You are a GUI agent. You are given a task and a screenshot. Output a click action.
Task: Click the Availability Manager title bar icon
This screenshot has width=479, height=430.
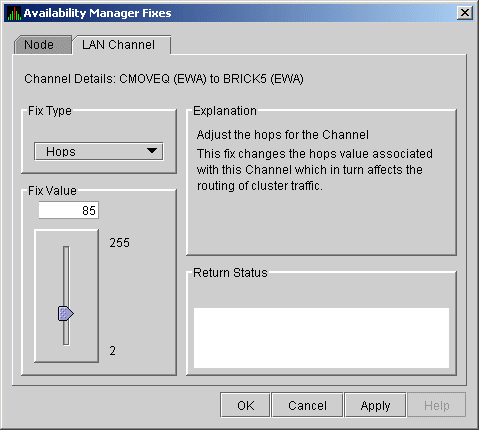tap(14, 13)
